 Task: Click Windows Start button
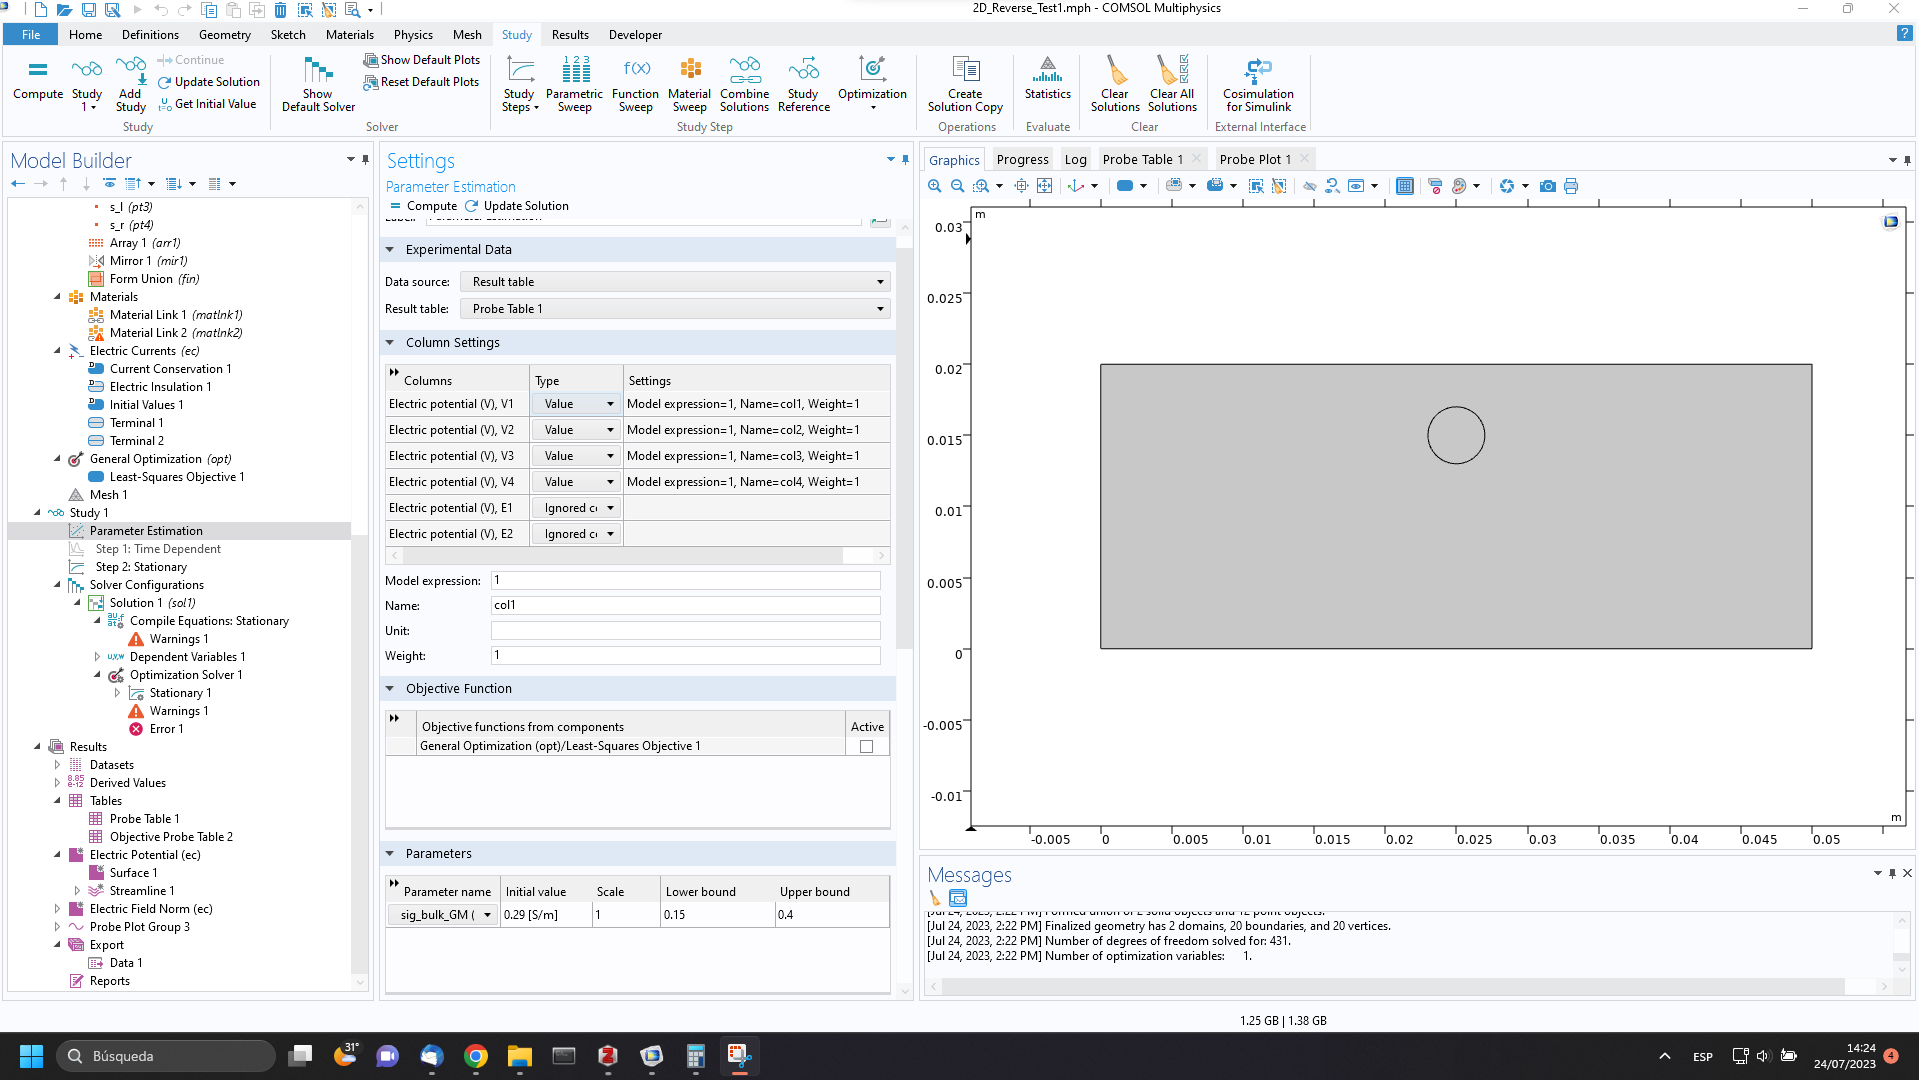click(x=31, y=1056)
